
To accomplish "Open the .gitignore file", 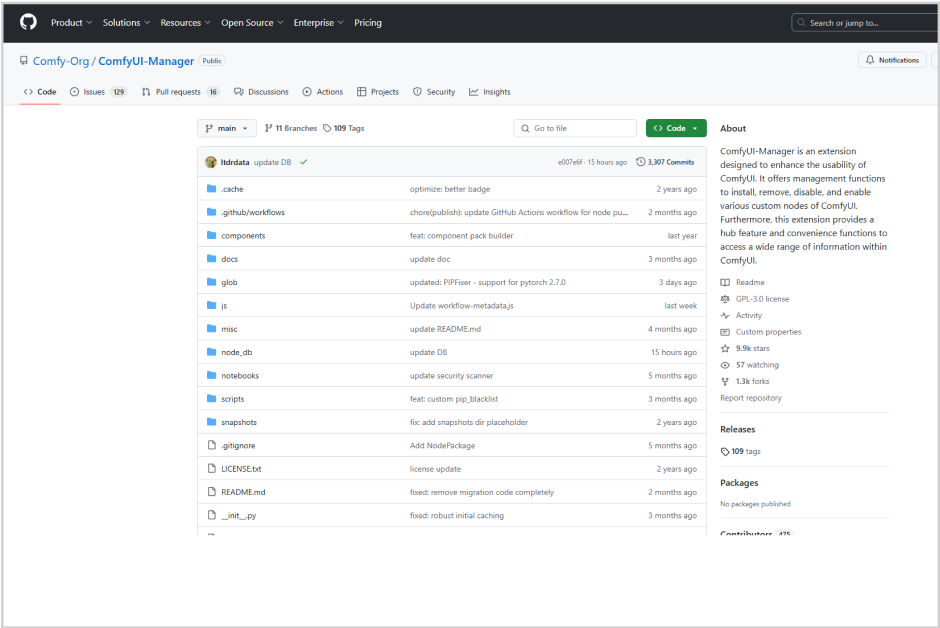I will 238,446.
